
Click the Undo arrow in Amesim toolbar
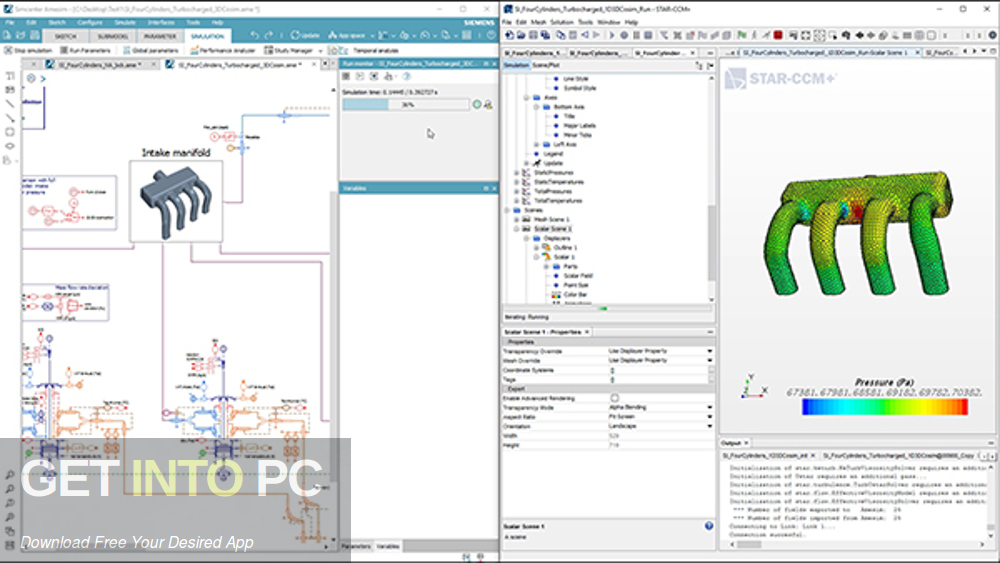255,35
